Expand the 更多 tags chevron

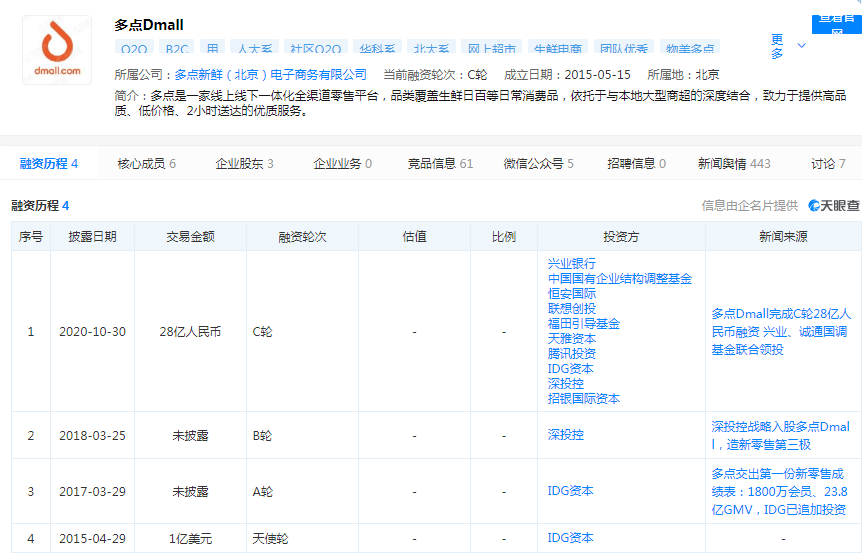(802, 46)
